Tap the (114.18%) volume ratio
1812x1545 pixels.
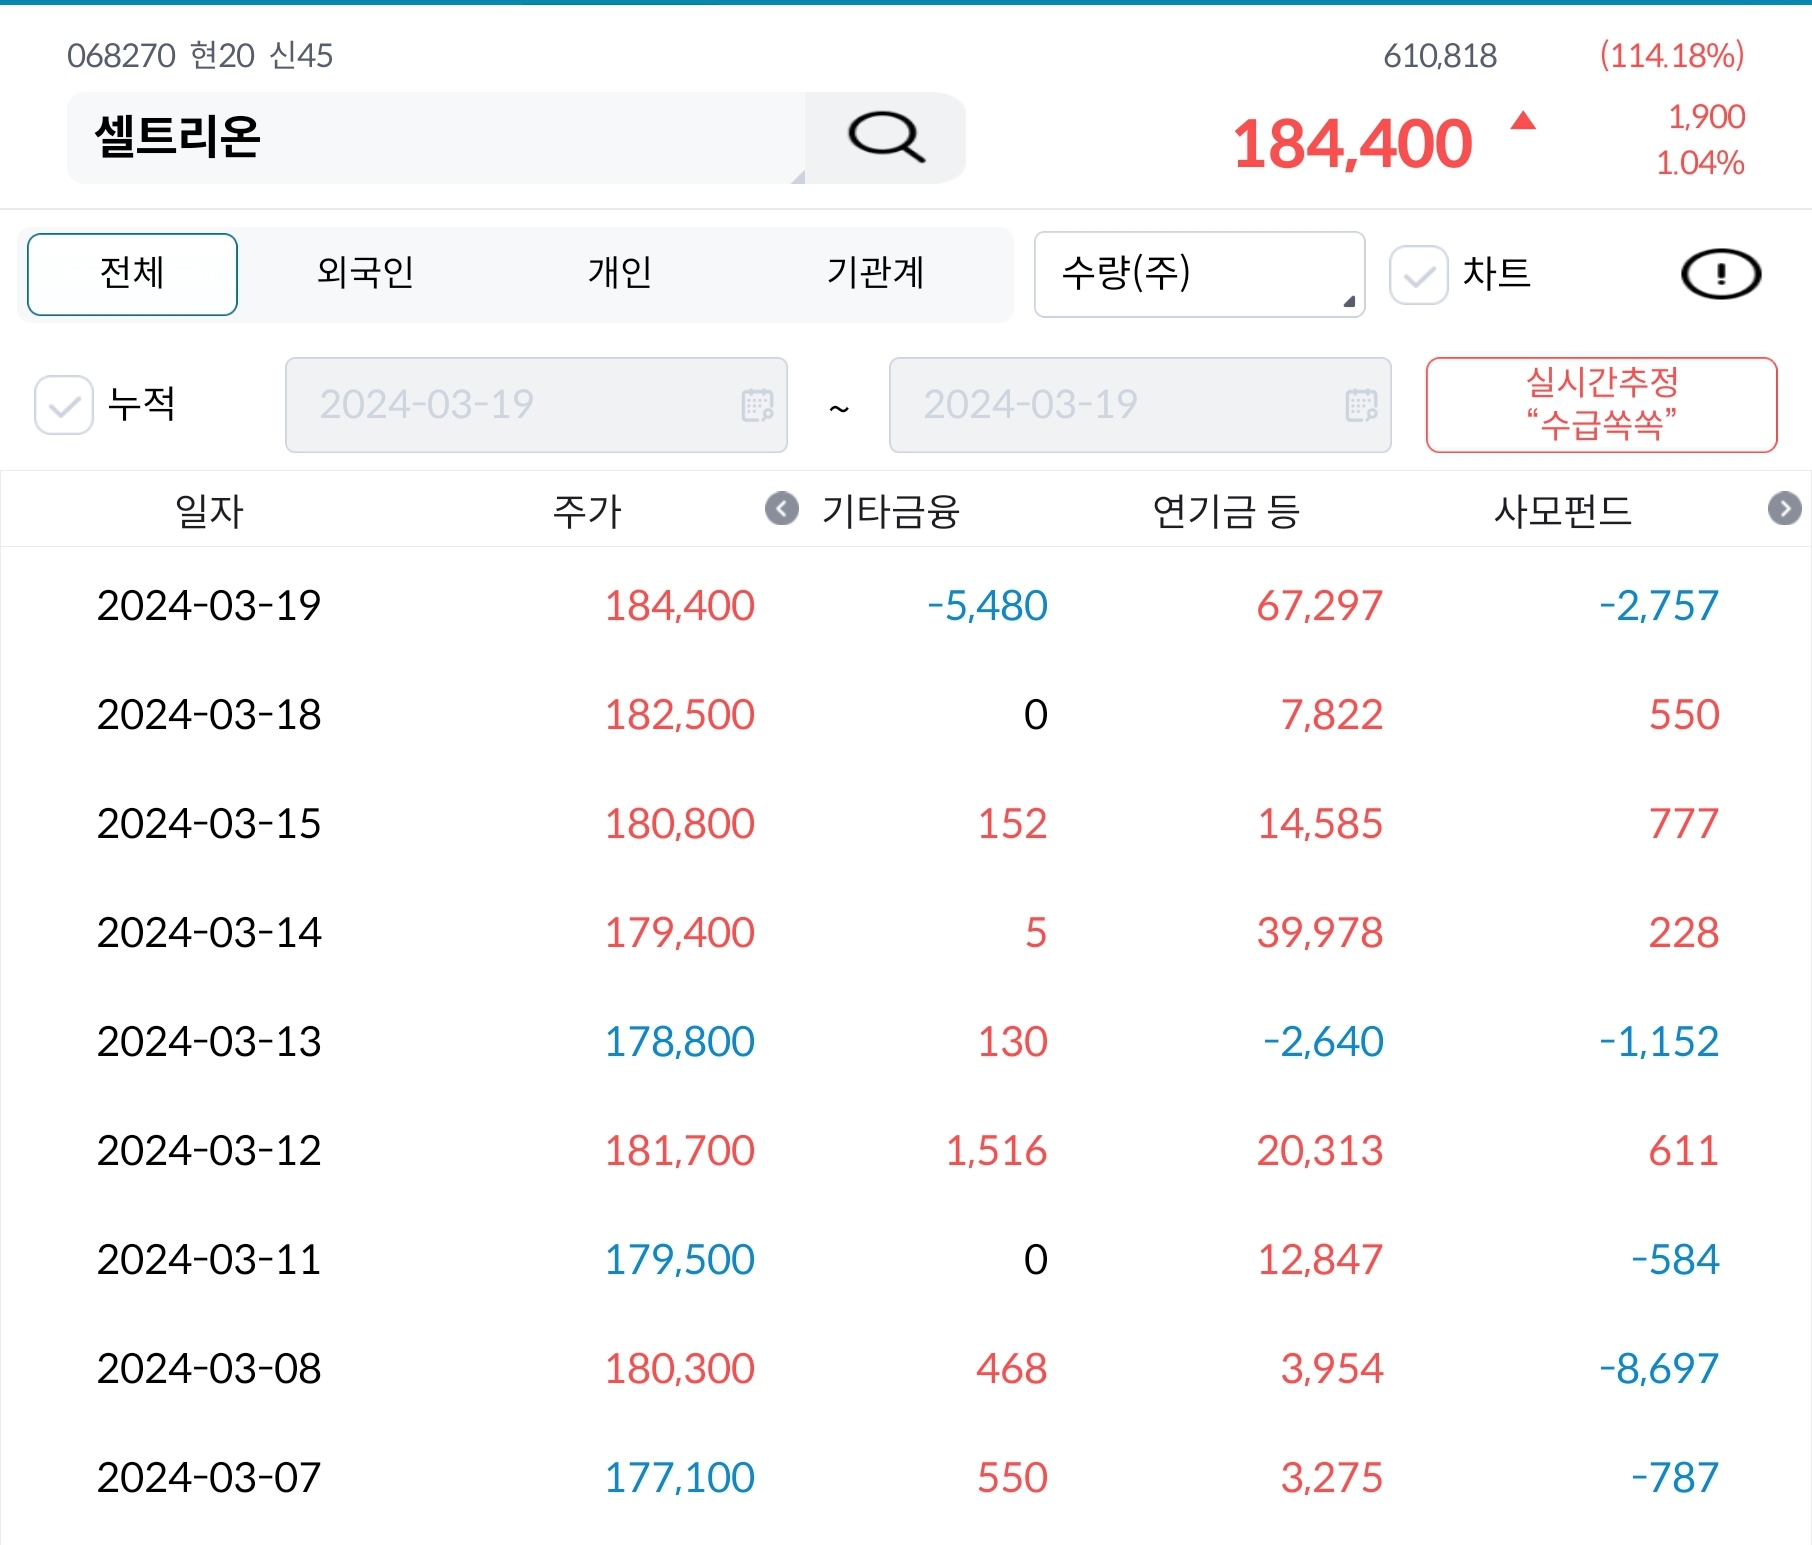coord(1672,56)
